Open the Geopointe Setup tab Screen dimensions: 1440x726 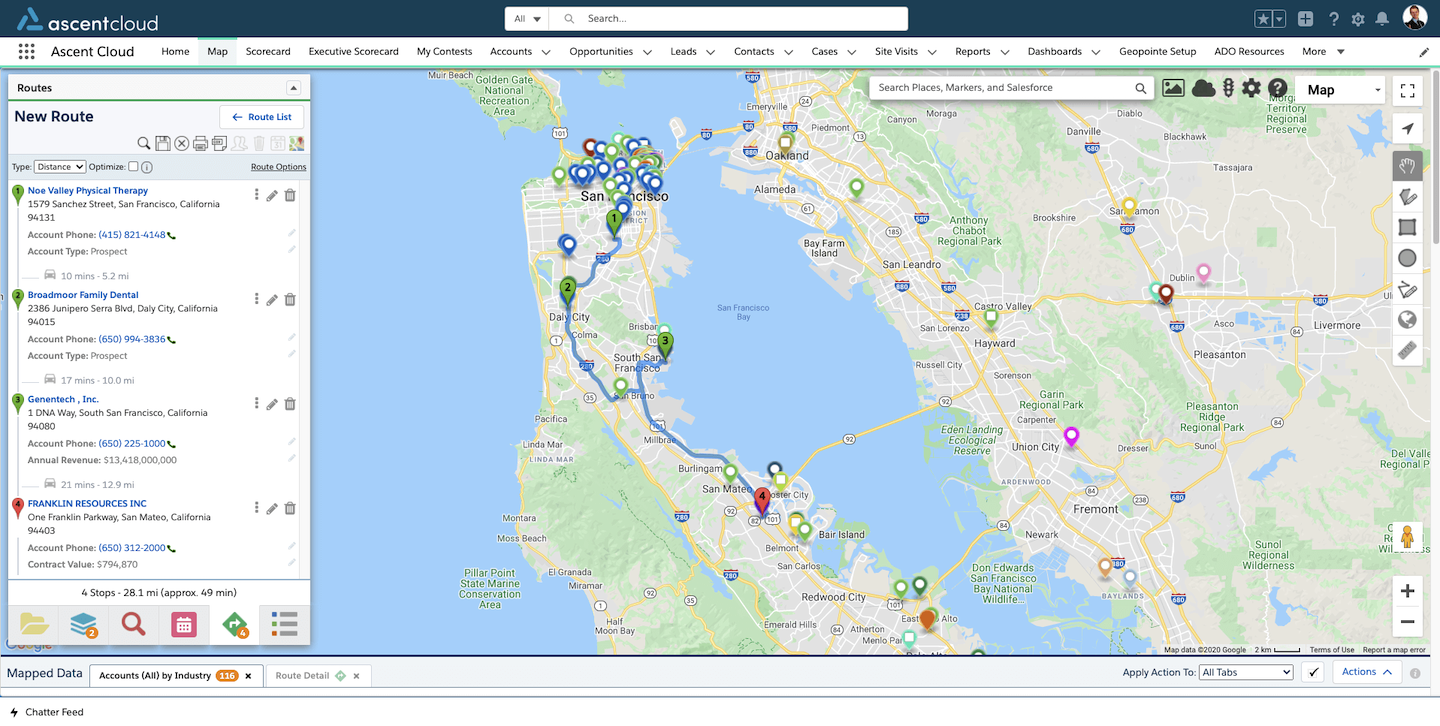[1158, 52]
